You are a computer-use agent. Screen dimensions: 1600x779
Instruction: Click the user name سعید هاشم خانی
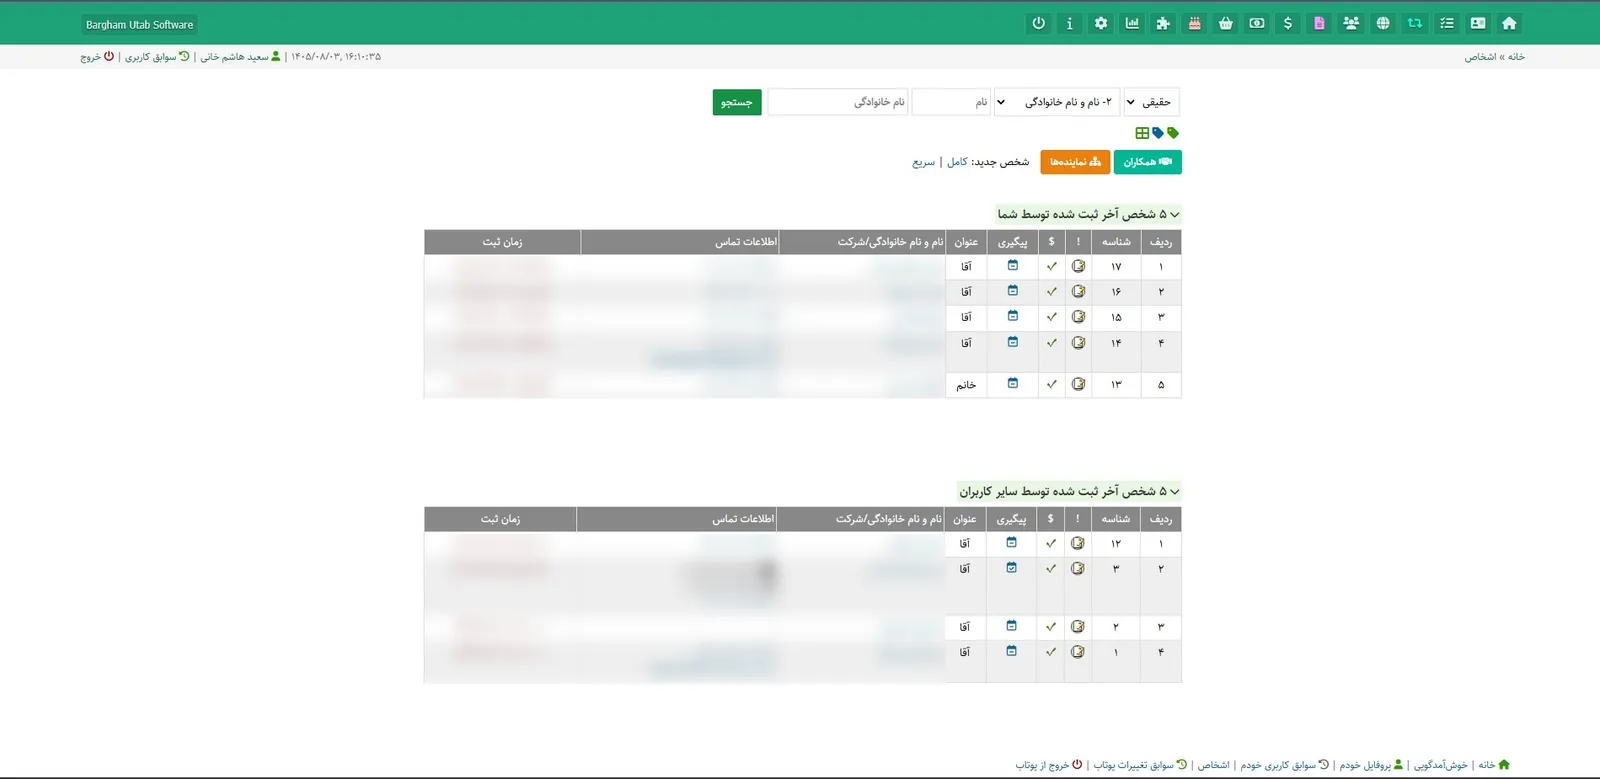tap(240, 57)
